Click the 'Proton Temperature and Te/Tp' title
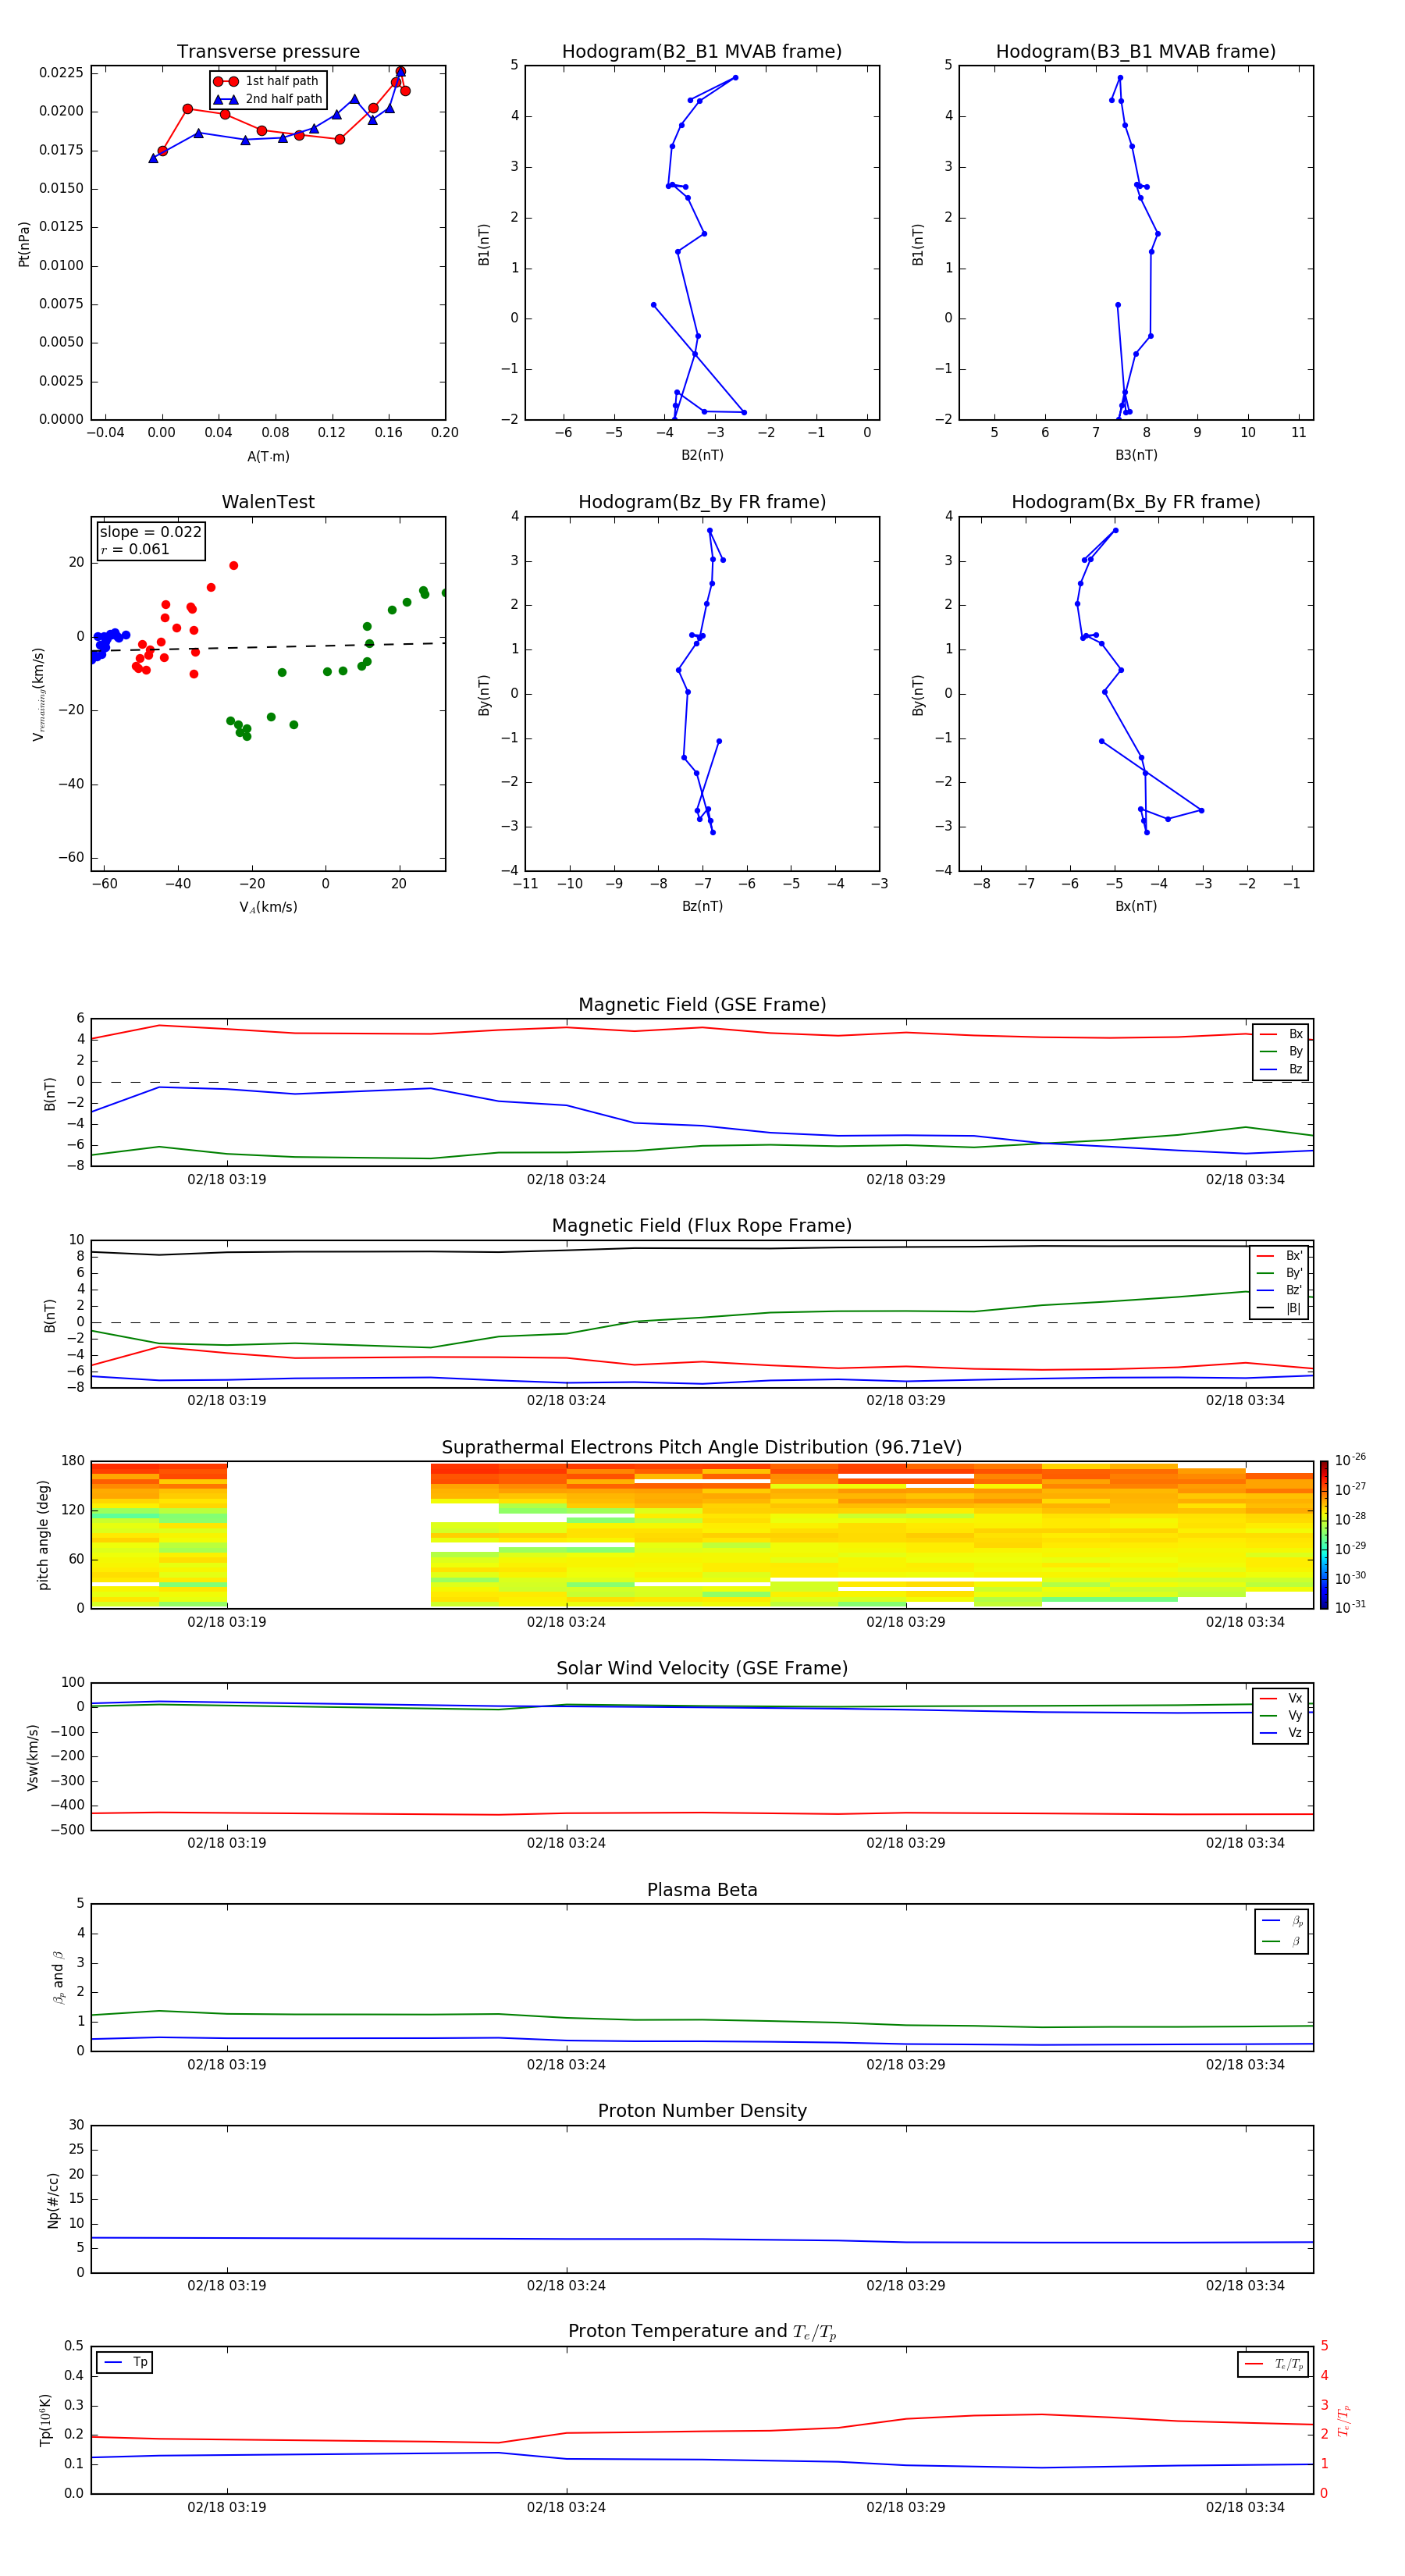 click(702, 2332)
